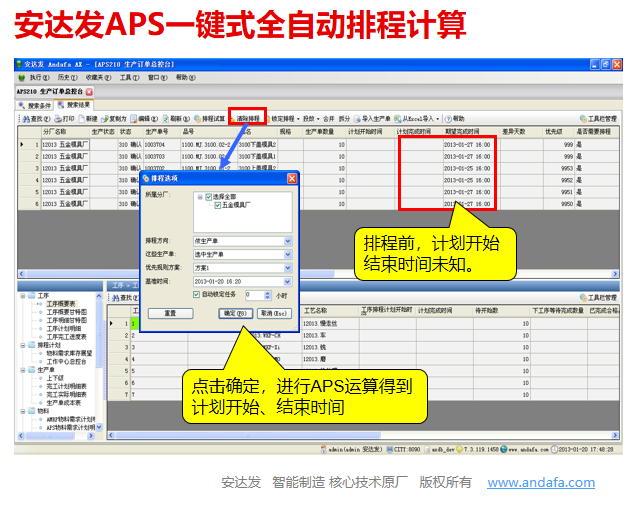Click the 从Excel导入 import icon
Viewport: 635px width, 508px height.
[398, 119]
